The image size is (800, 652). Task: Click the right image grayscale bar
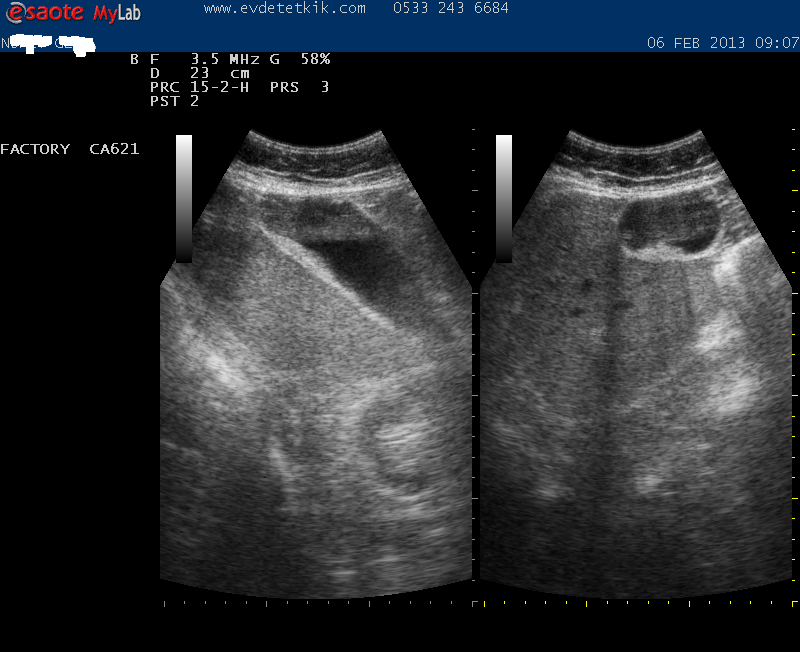coord(504,198)
